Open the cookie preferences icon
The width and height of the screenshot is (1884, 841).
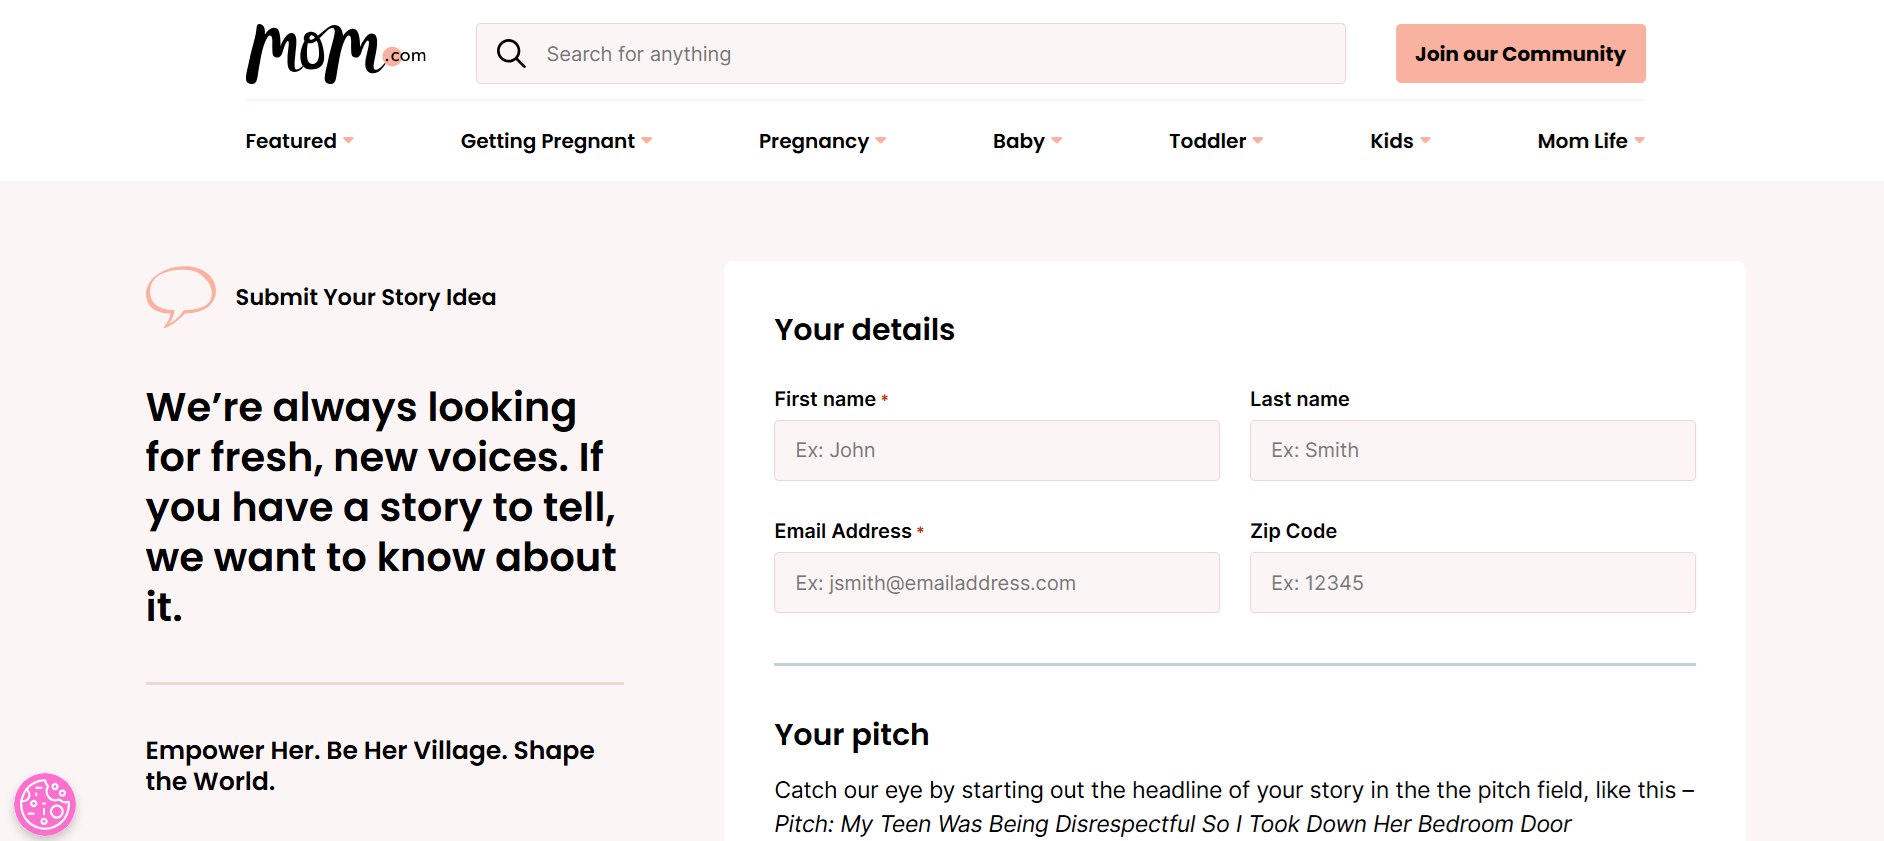[45, 804]
